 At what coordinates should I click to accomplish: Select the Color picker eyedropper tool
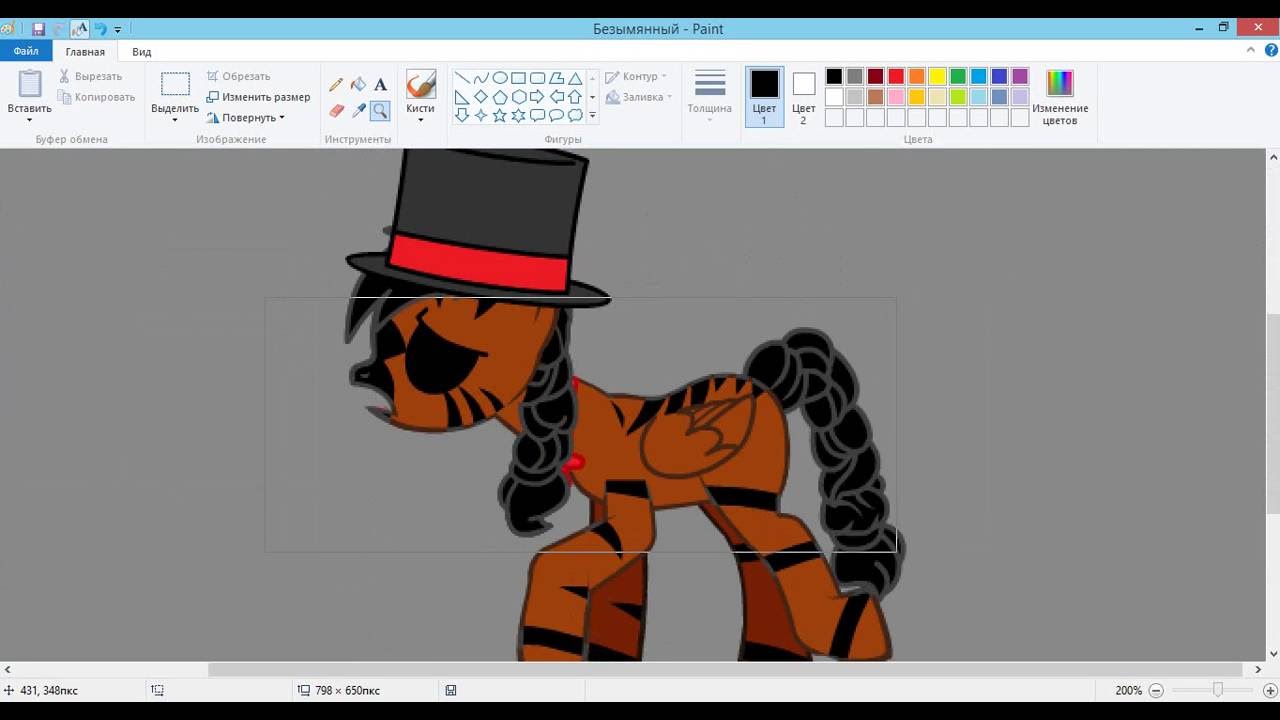point(358,110)
